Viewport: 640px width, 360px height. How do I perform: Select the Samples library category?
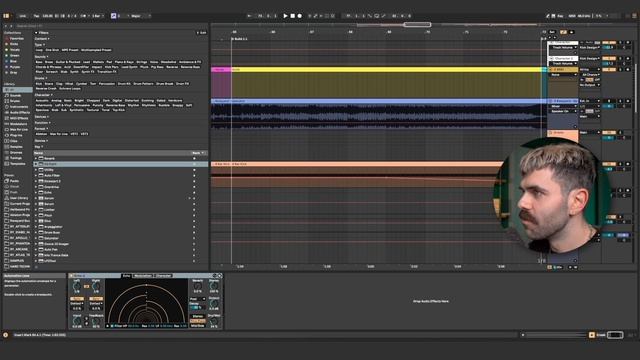[x=16, y=147]
